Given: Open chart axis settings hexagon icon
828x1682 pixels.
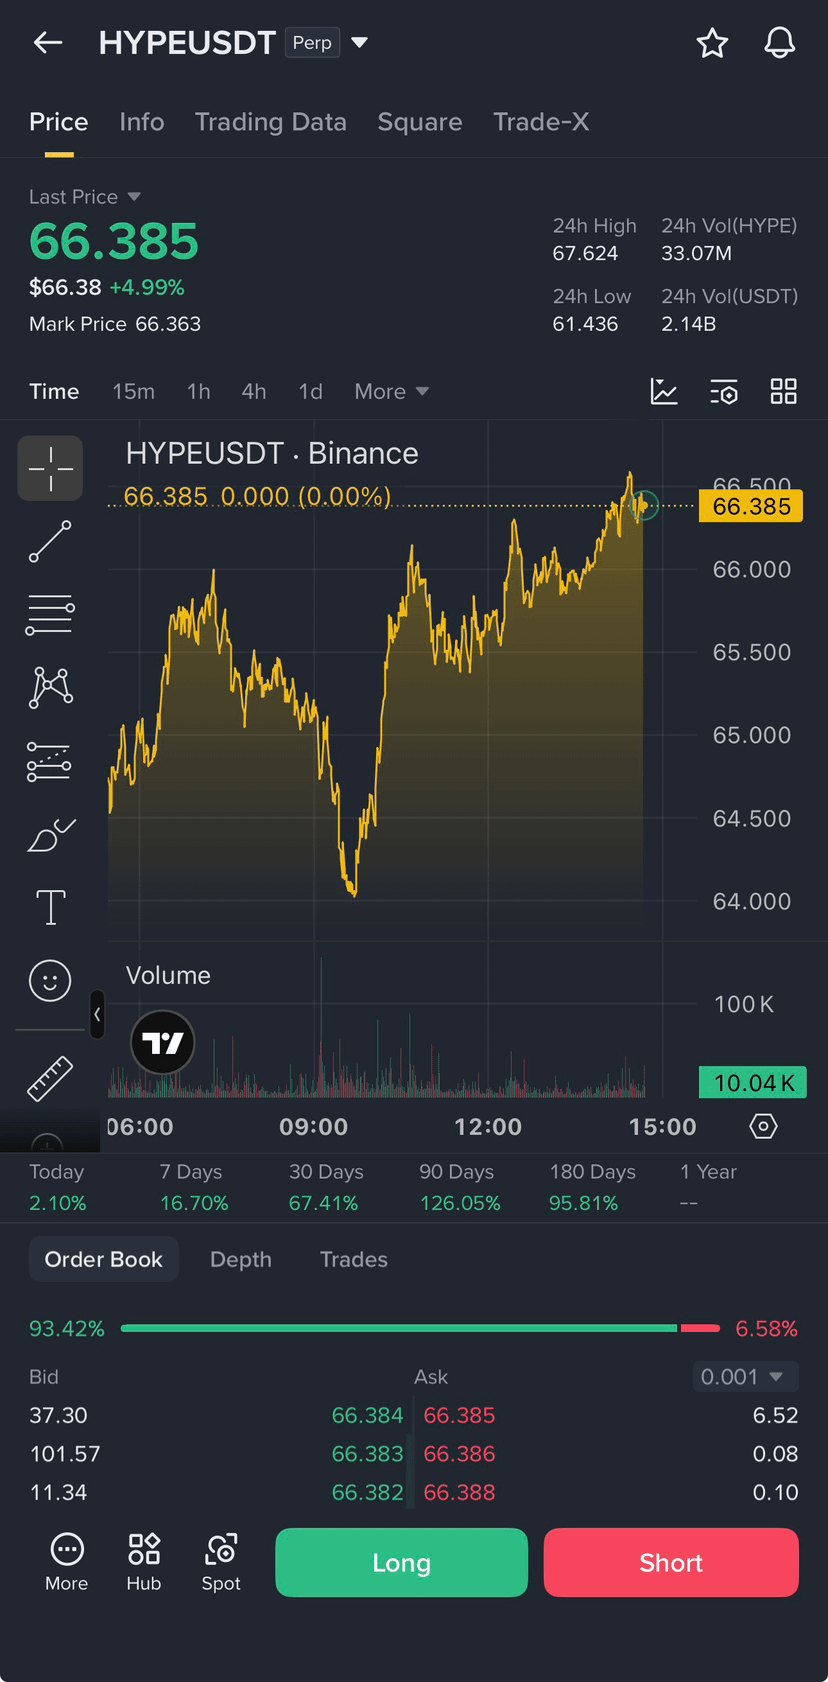Looking at the screenshot, I should click(x=763, y=1126).
